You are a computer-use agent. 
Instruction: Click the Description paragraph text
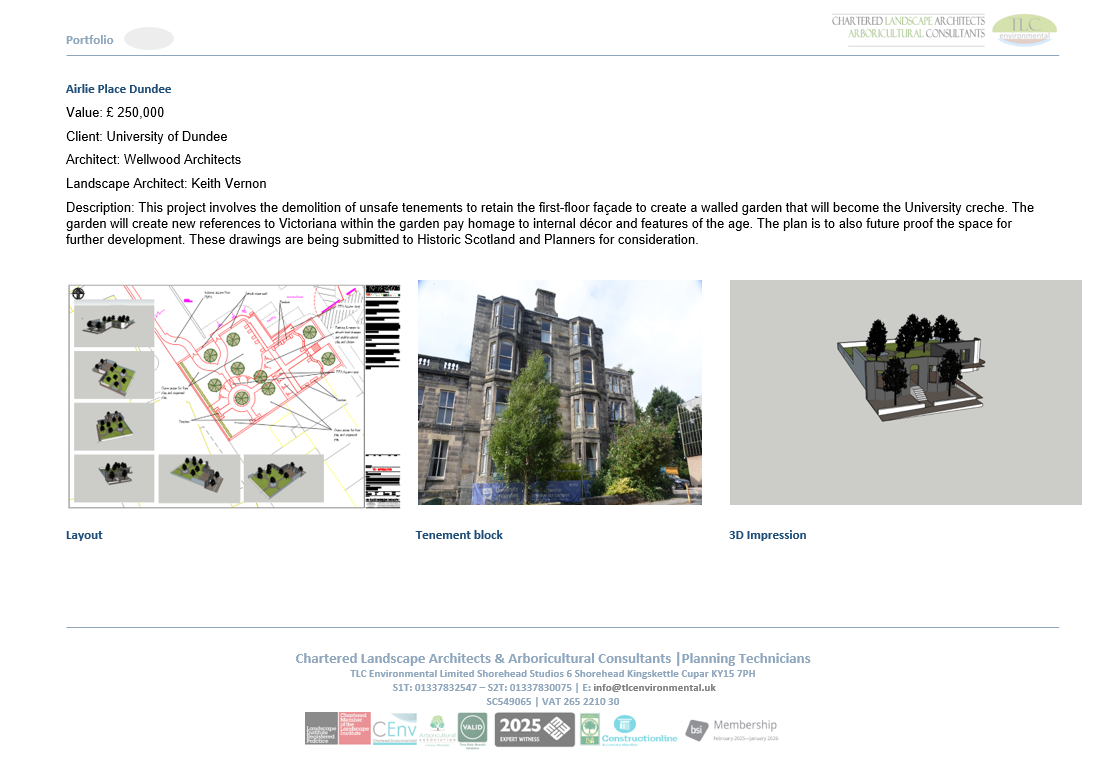tap(550, 223)
